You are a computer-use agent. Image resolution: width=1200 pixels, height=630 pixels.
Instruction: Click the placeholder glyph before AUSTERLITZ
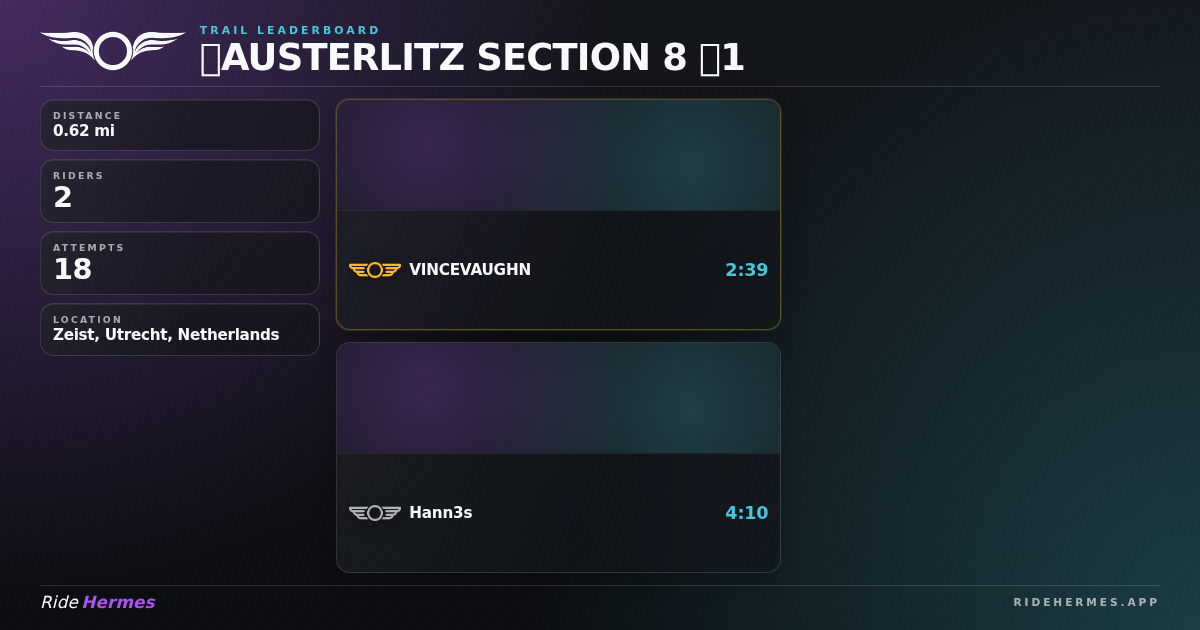click(x=210, y=58)
